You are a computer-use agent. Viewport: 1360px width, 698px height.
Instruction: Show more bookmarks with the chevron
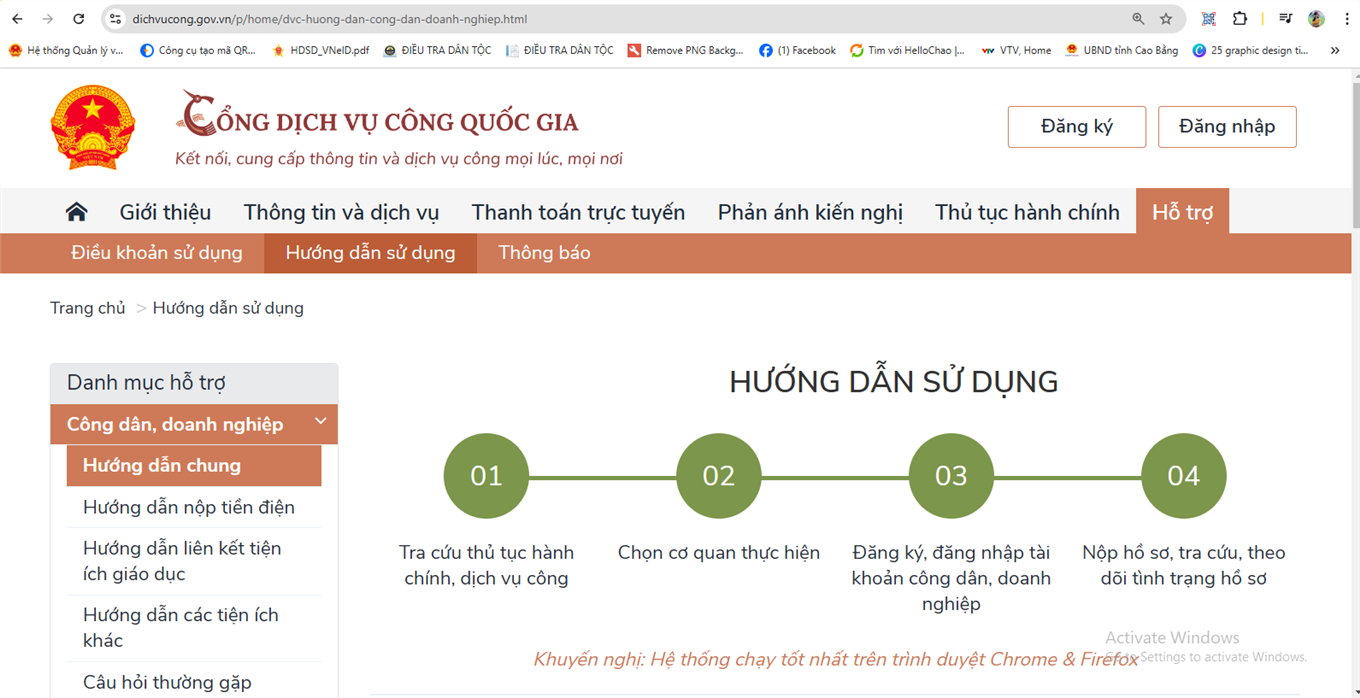point(1335,50)
